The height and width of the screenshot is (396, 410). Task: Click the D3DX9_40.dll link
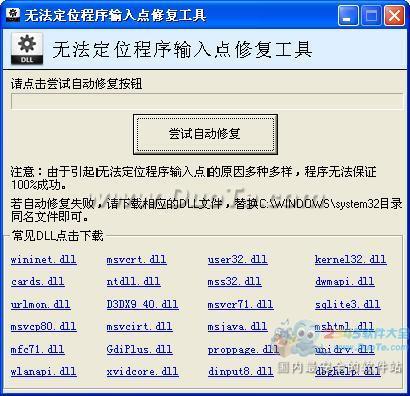click(x=143, y=304)
